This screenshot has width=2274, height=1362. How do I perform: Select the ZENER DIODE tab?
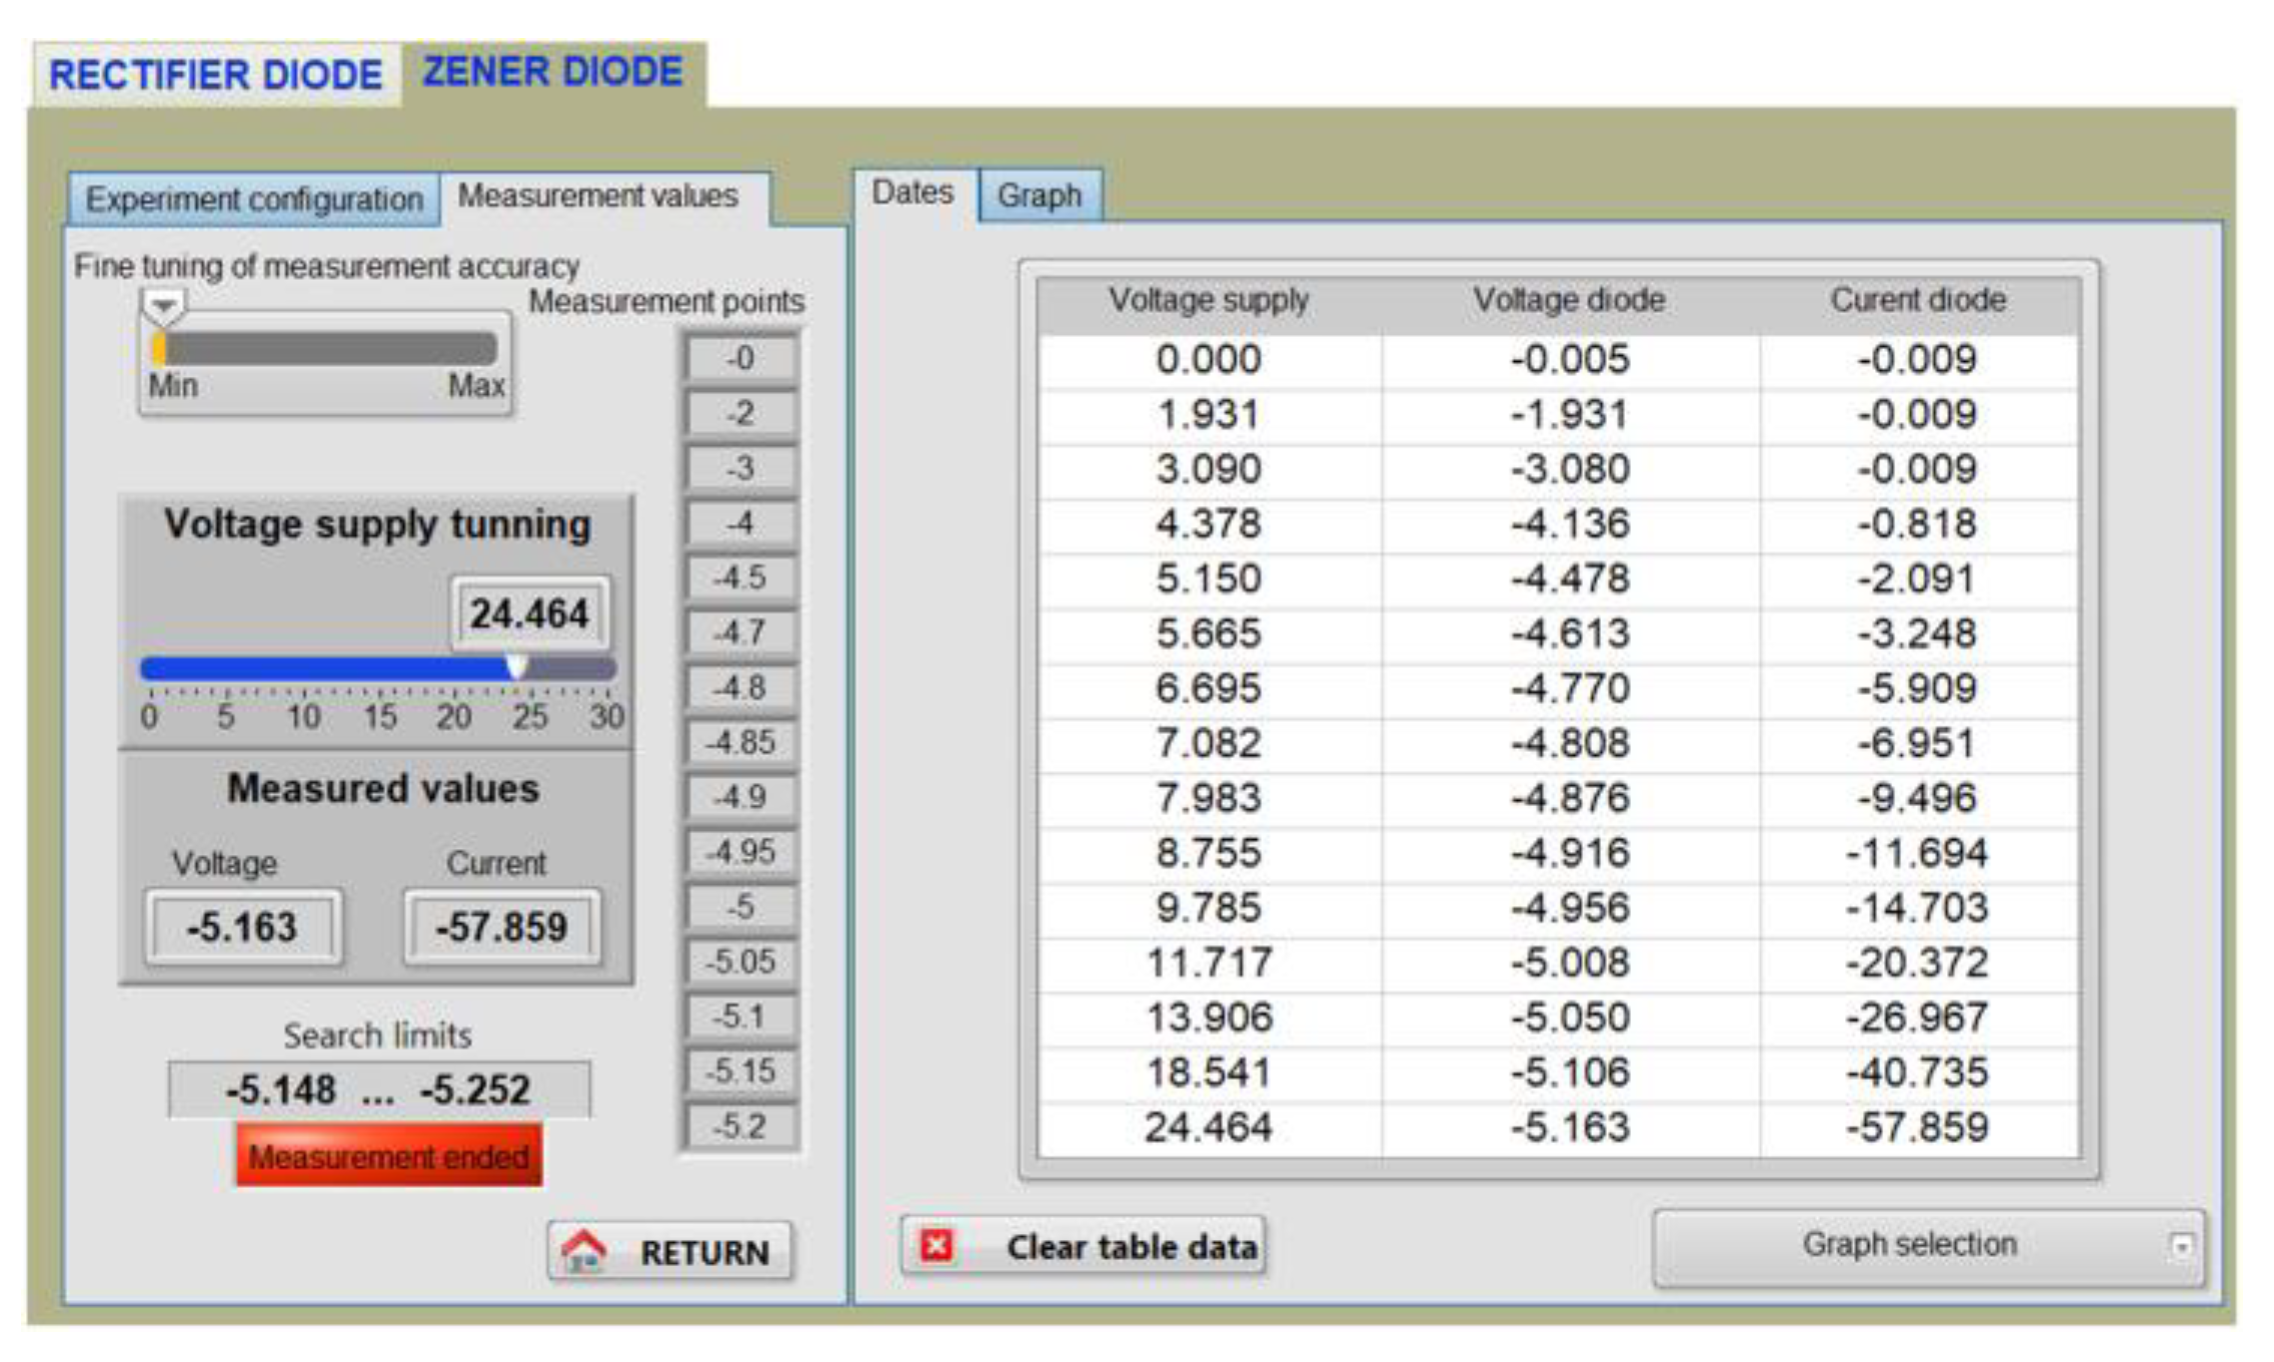click(553, 72)
